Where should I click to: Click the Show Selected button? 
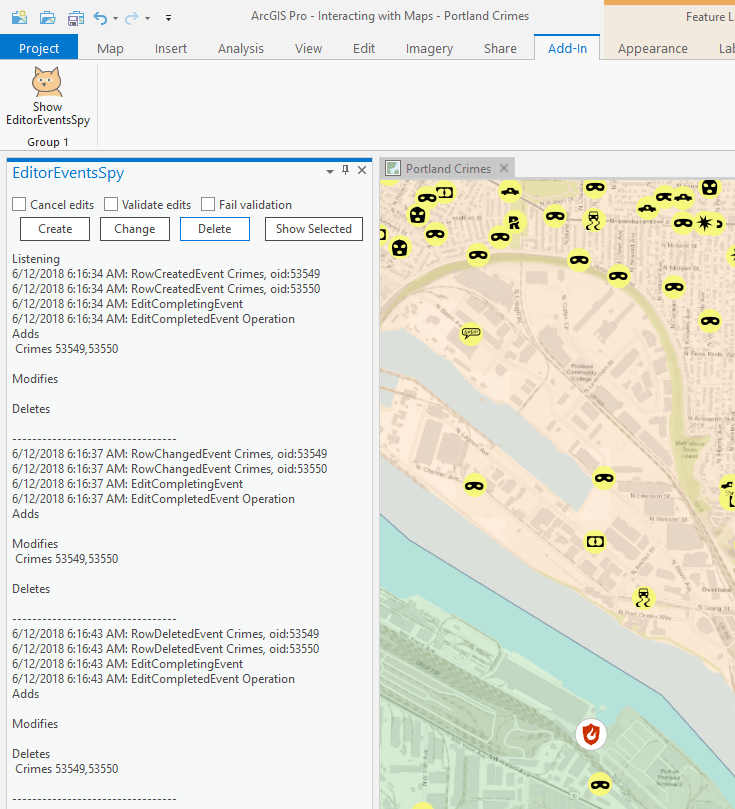point(313,229)
